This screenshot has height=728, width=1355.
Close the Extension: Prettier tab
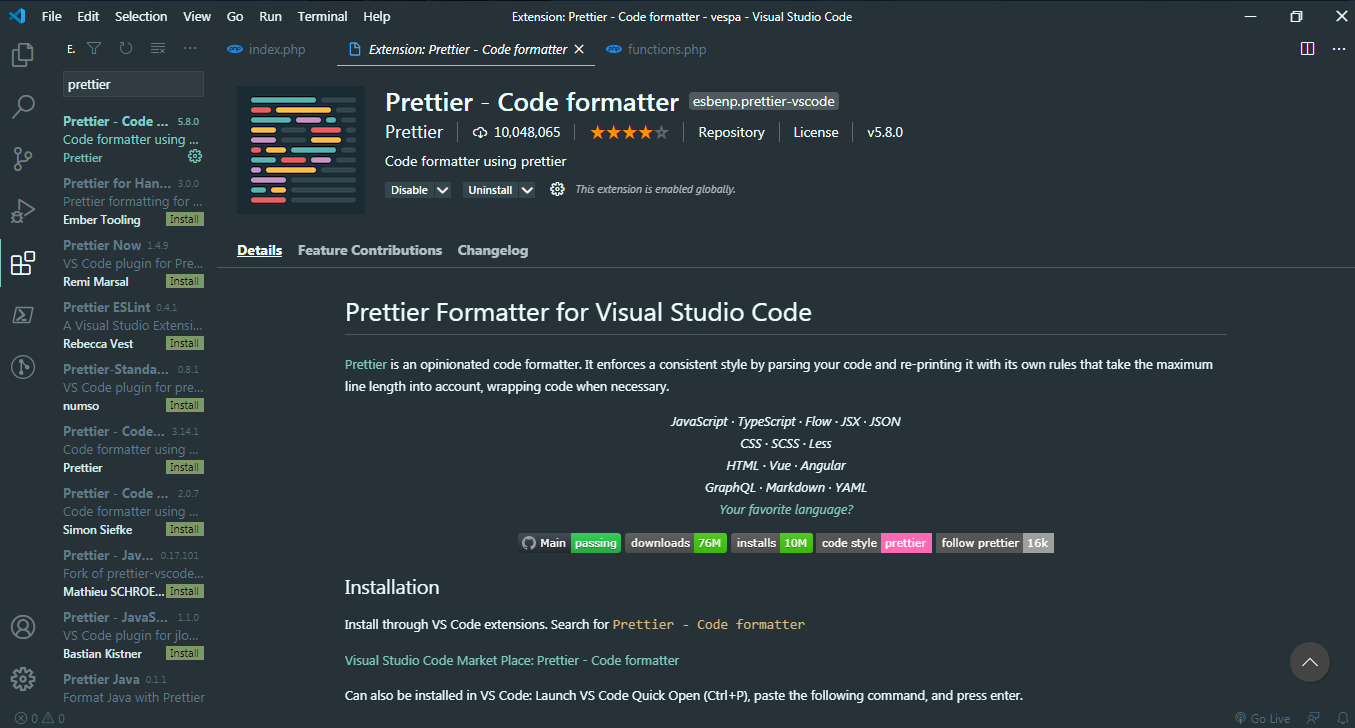click(579, 49)
